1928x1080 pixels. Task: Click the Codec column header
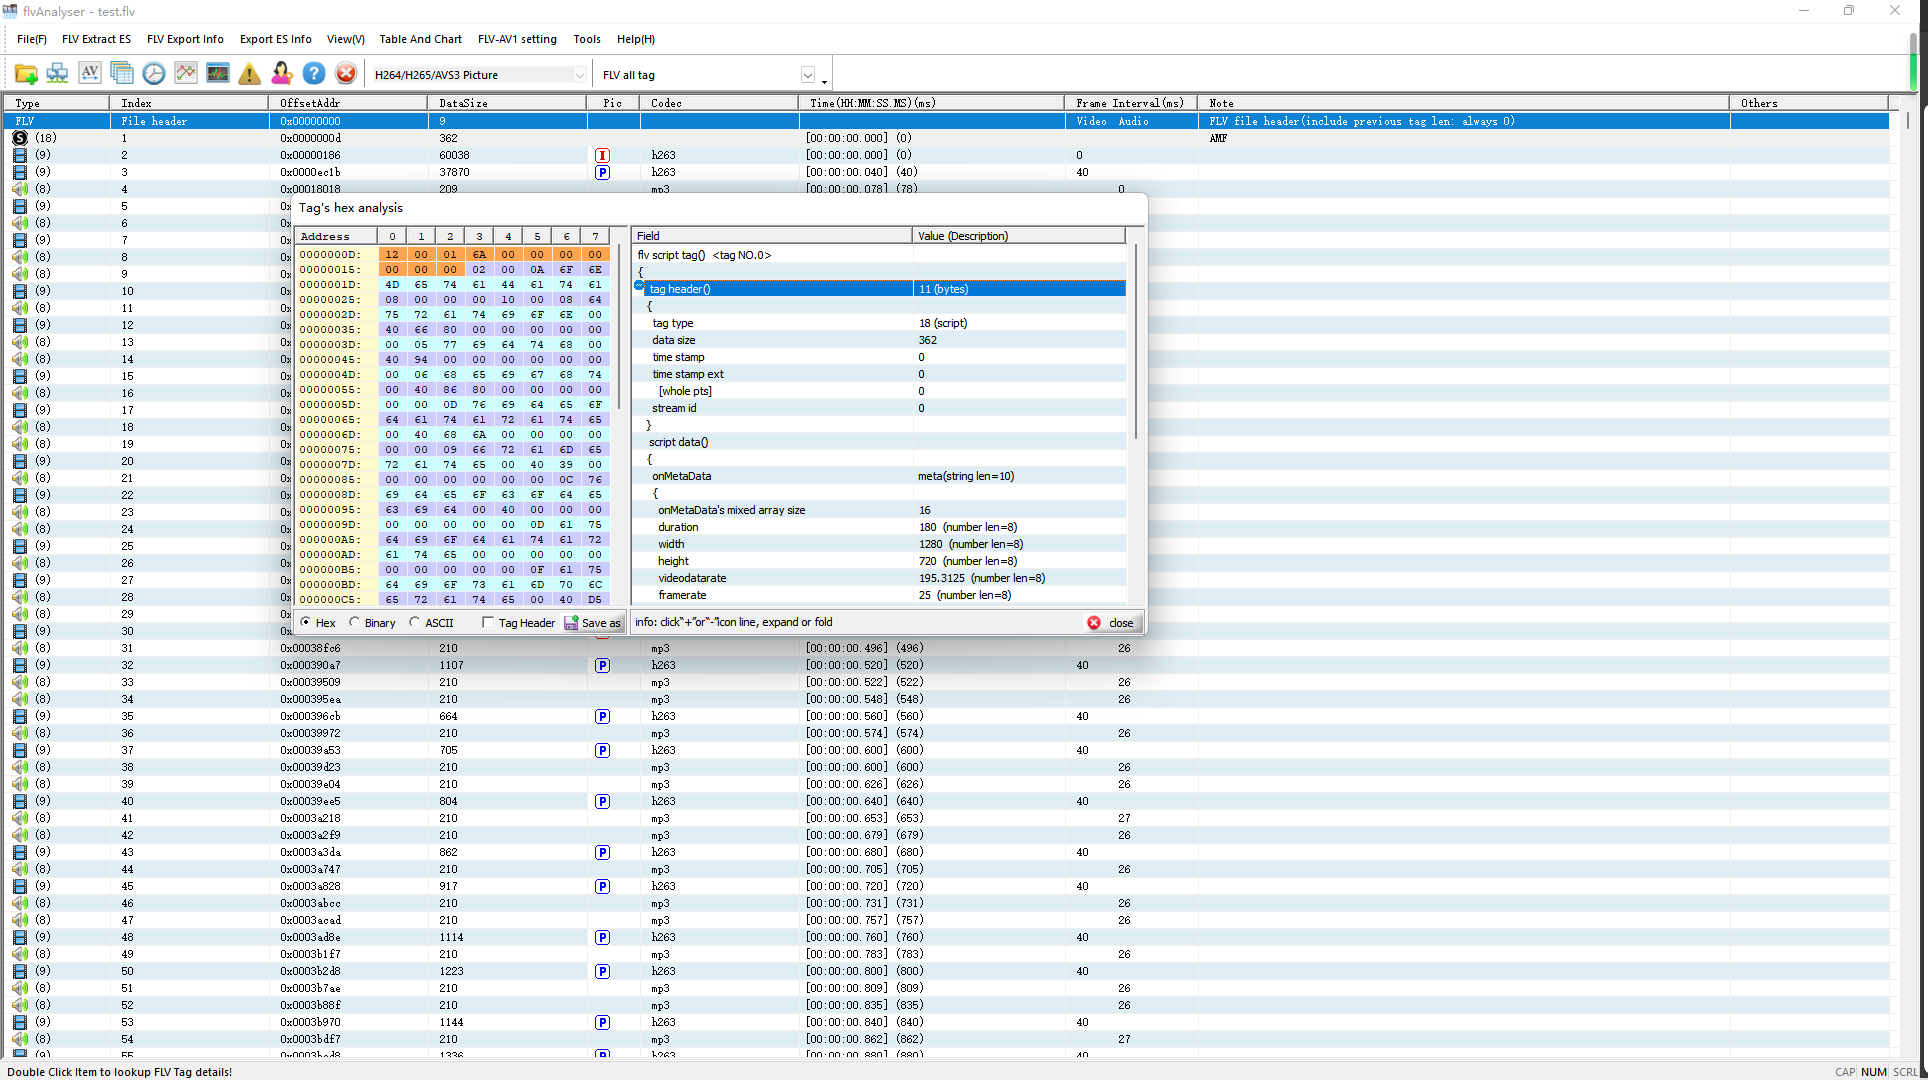point(719,103)
